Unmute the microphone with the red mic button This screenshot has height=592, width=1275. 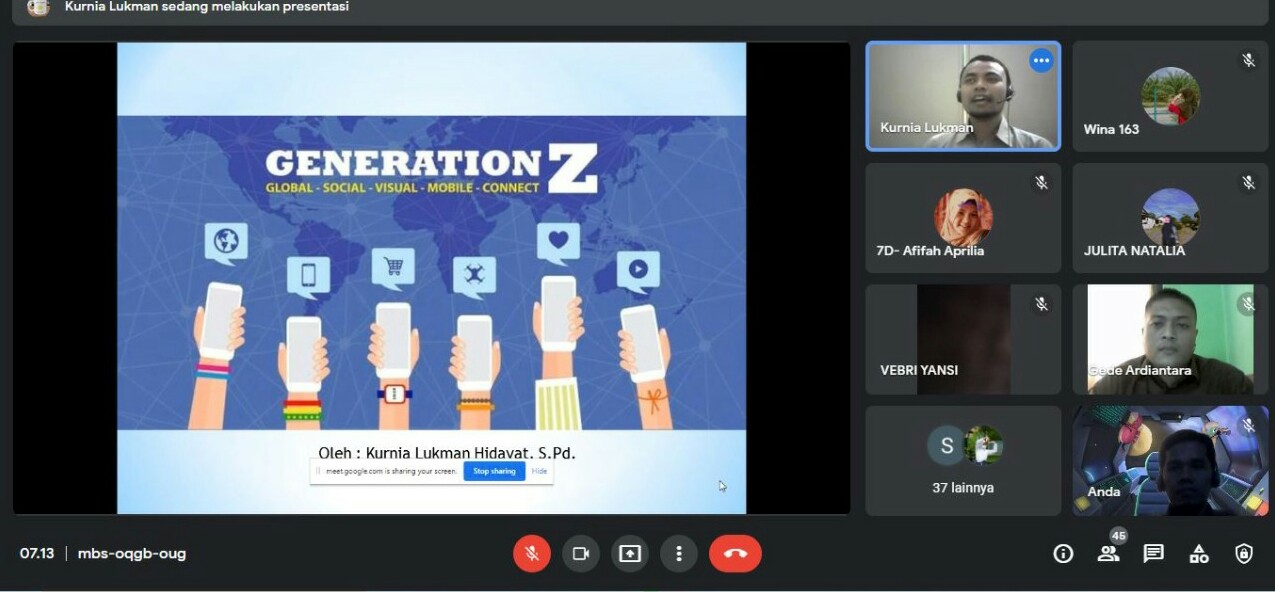coord(532,553)
